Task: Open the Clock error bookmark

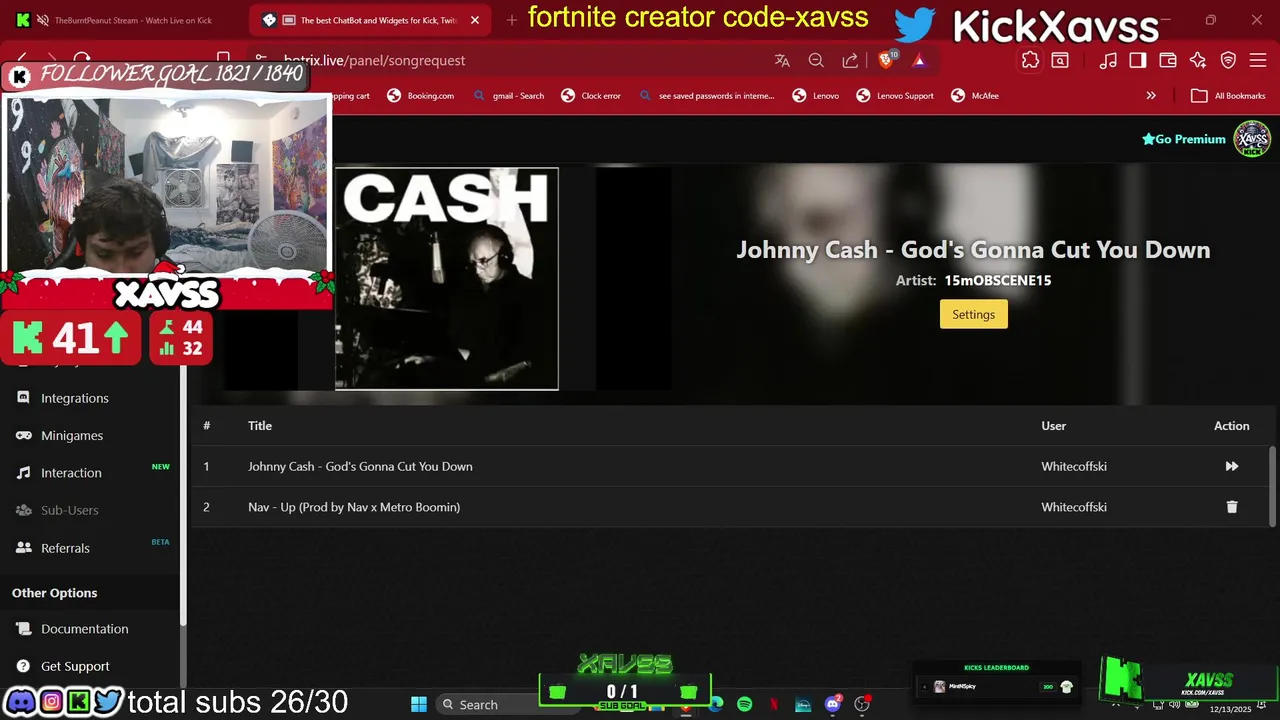Action: tap(591, 96)
